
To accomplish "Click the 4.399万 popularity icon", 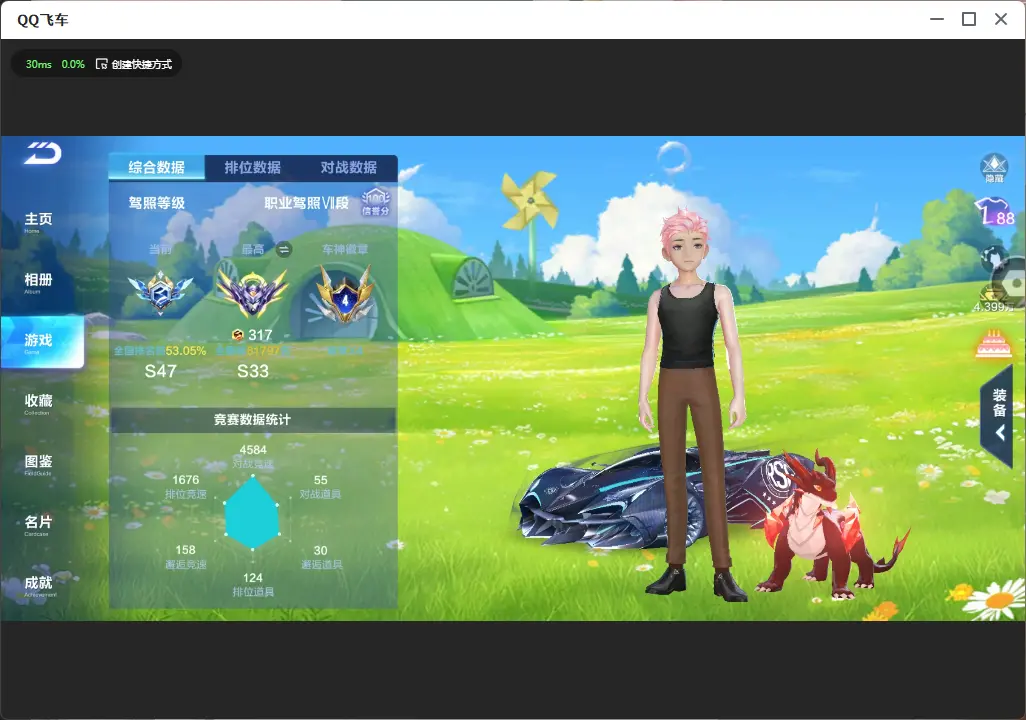I will coord(993,299).
